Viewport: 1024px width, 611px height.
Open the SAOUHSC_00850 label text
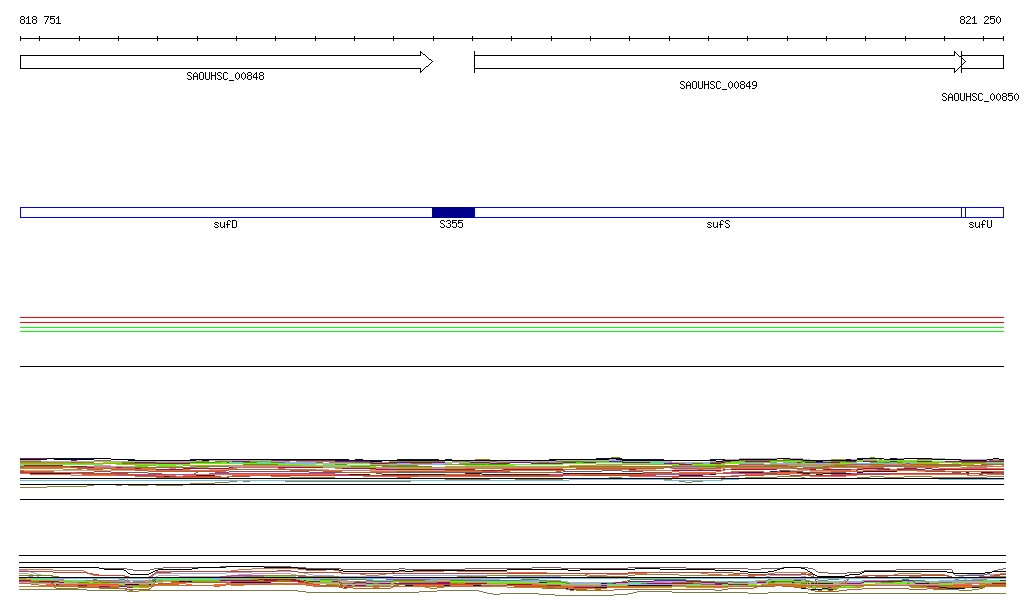[980, 97]
